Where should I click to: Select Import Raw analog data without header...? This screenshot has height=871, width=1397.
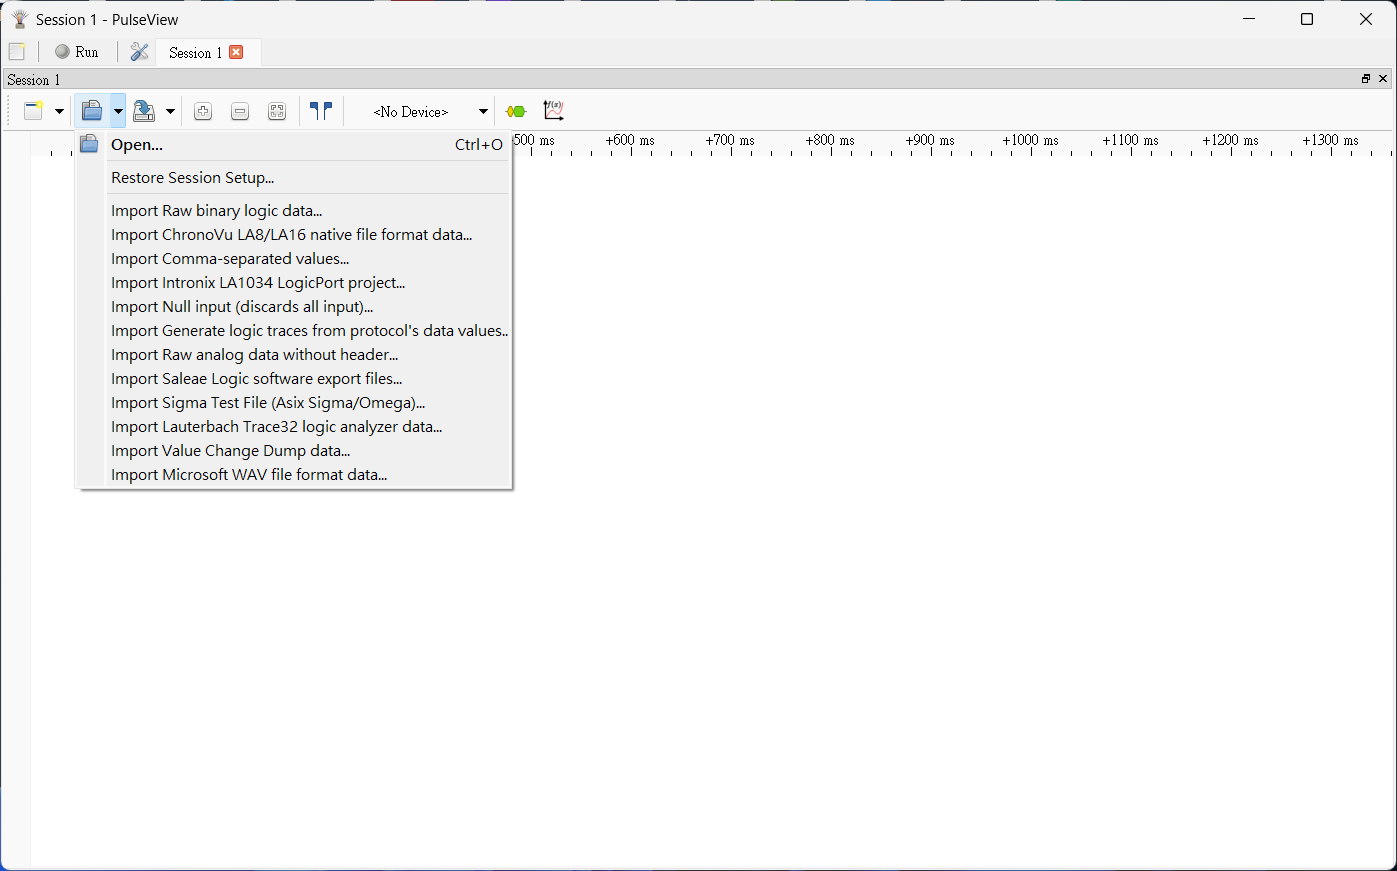pos(294,355)
